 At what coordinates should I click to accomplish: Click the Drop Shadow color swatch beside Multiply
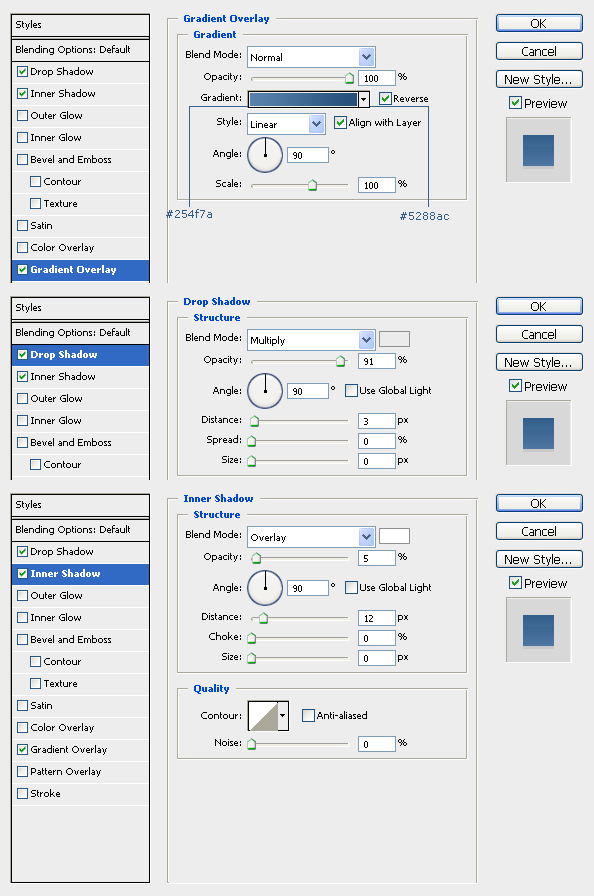[x=394, y=339]
